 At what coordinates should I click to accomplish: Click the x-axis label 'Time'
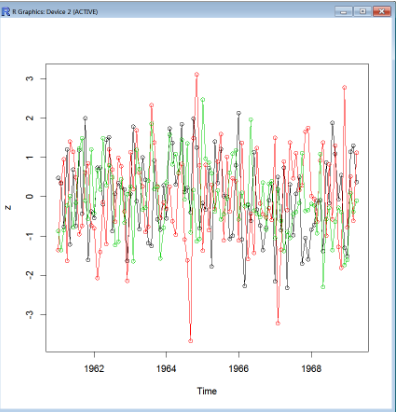click(x=207, y=391)
